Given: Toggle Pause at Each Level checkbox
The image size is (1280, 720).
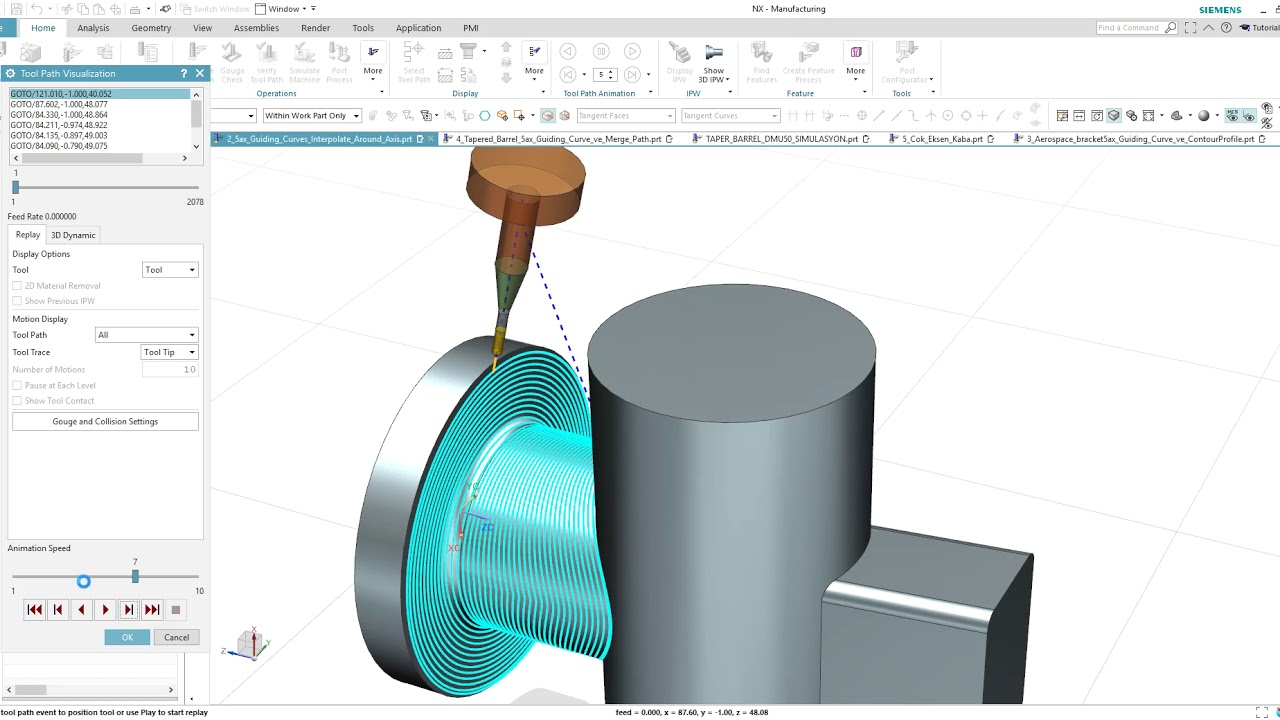Looking at the screenshot, I should 17,385.
